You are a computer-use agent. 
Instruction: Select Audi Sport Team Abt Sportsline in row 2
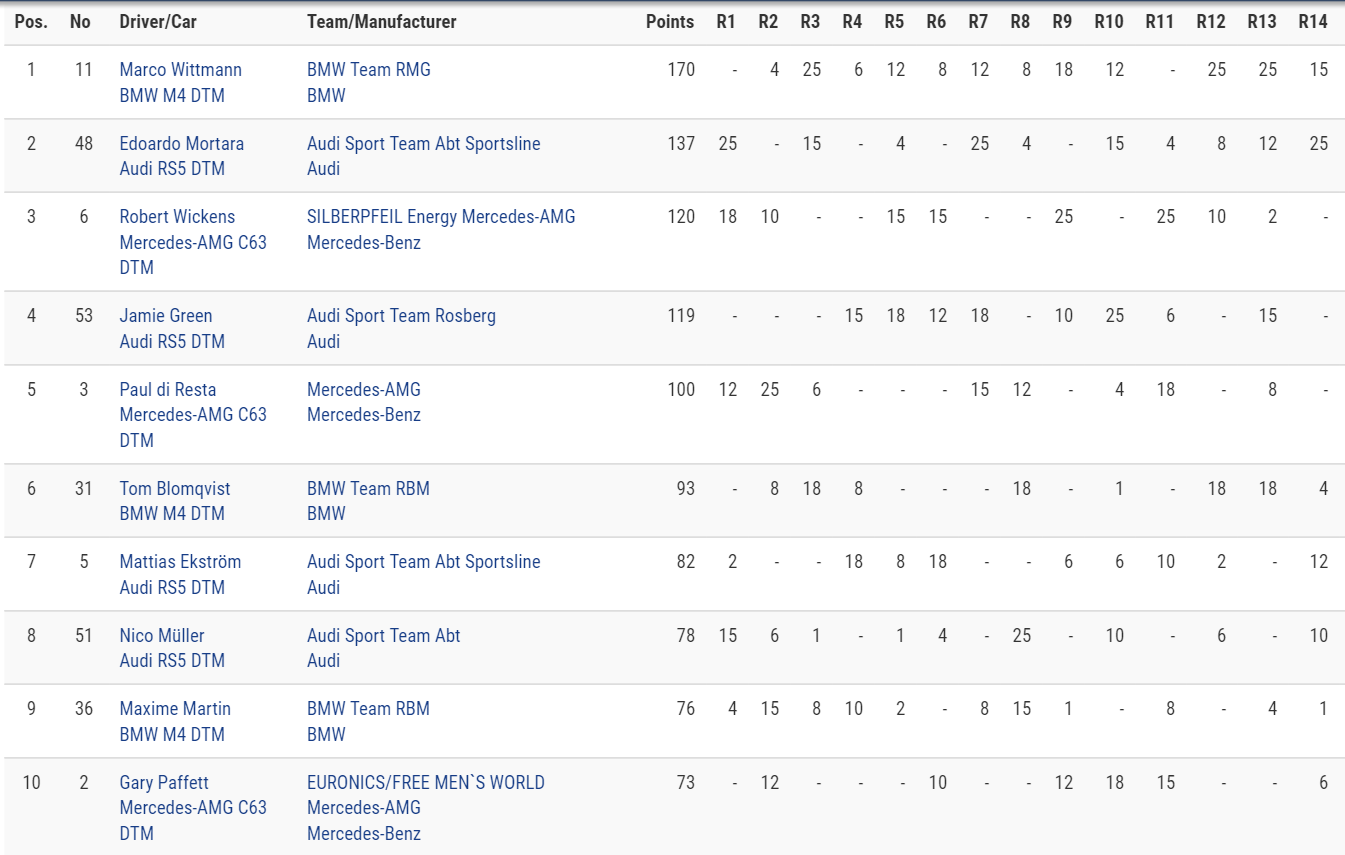pos(423,143)
